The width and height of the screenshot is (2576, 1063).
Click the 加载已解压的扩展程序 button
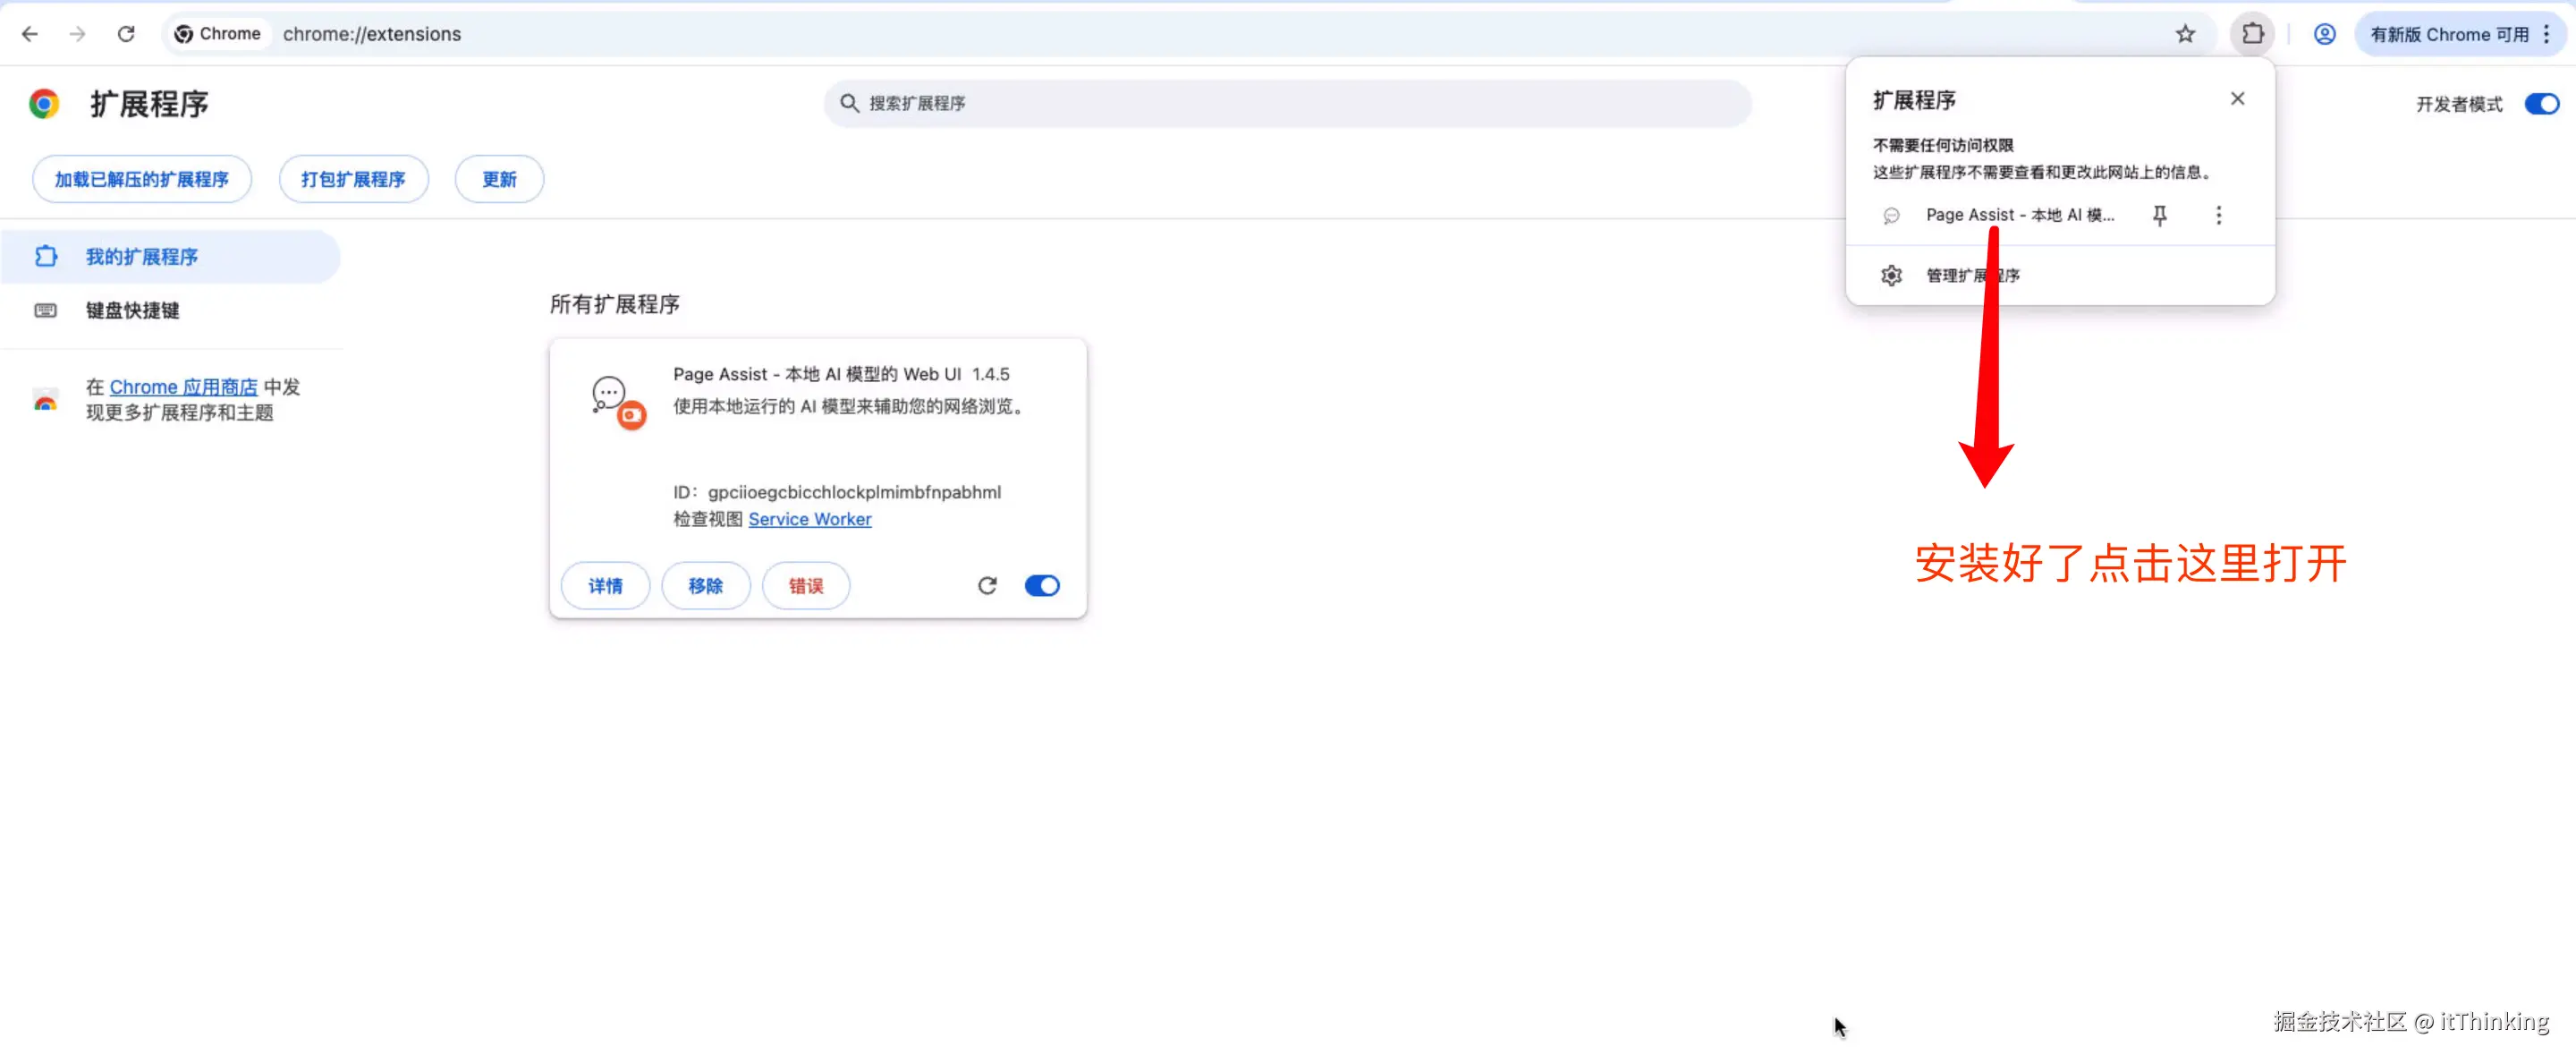(x=141, y=179)
